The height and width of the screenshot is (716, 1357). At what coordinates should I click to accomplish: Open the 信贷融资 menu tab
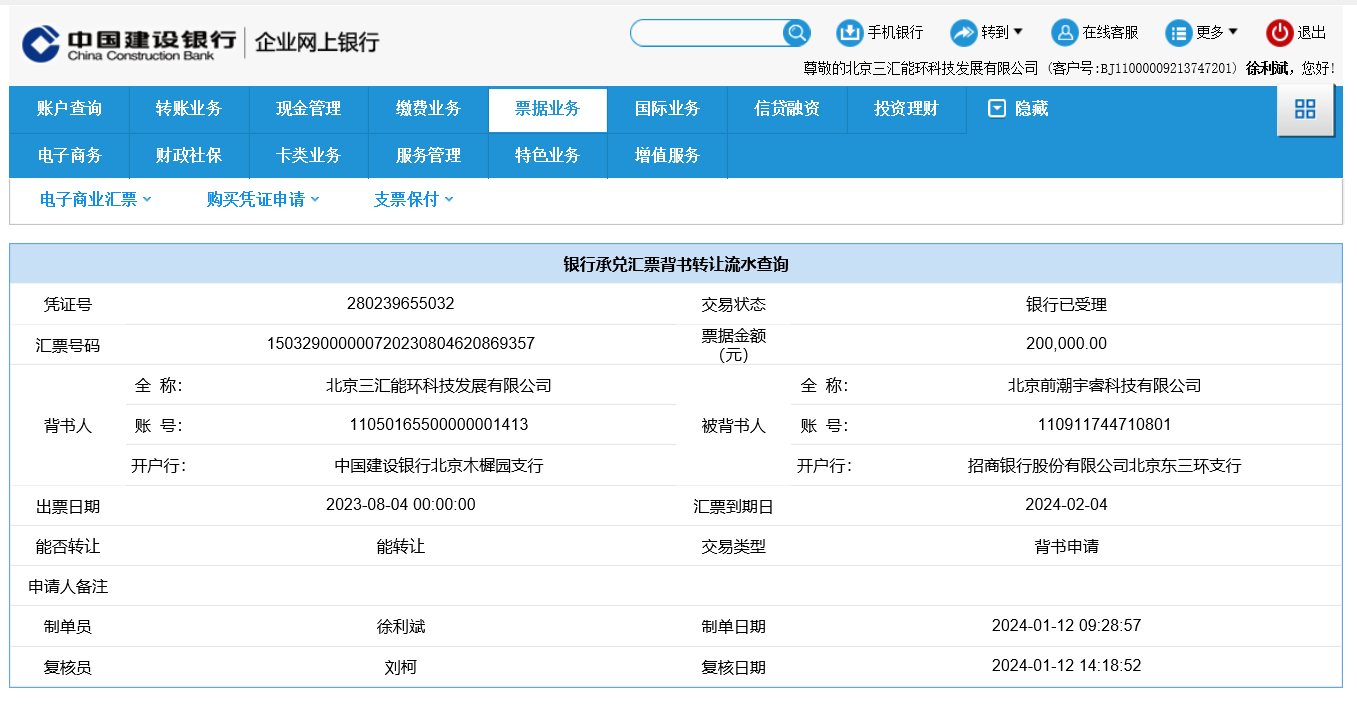787,109
